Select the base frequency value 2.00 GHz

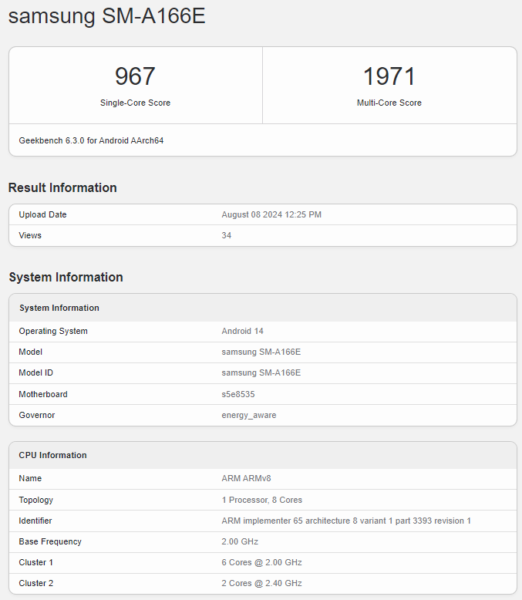[x=240, y=541]
